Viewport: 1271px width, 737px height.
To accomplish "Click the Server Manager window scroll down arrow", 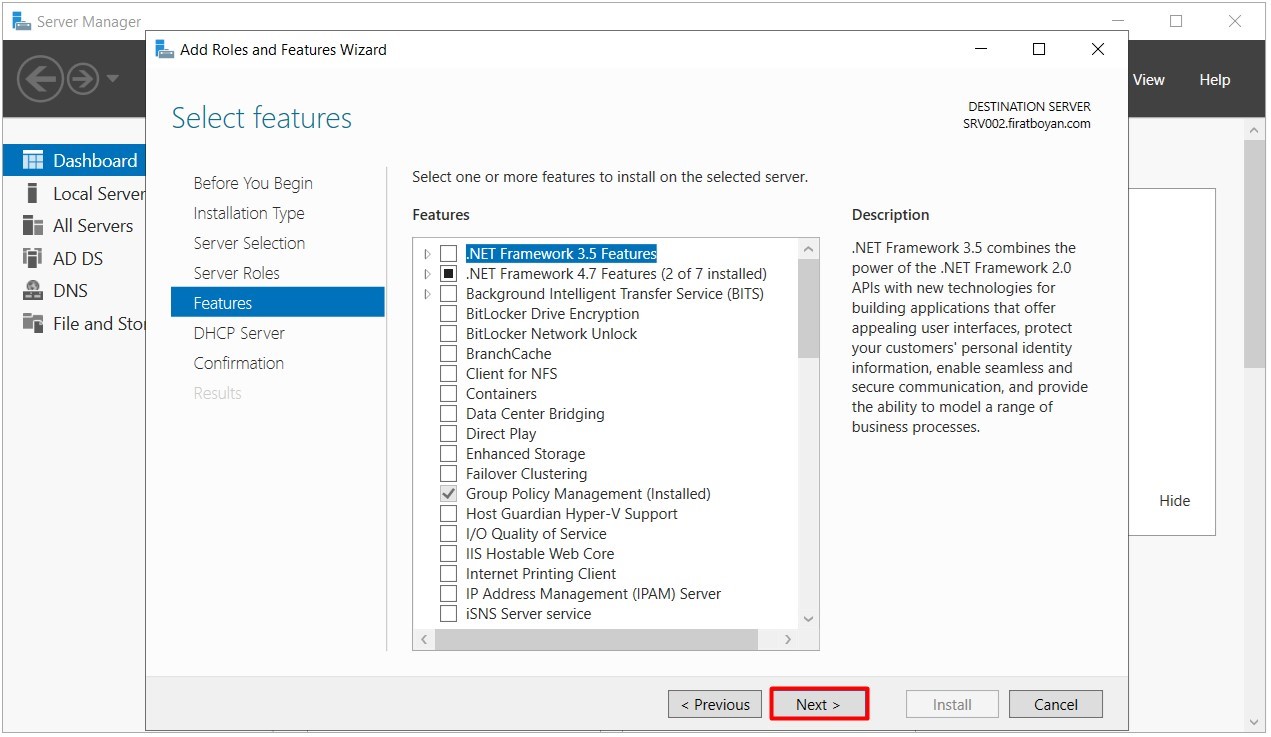I will 1254,721.
